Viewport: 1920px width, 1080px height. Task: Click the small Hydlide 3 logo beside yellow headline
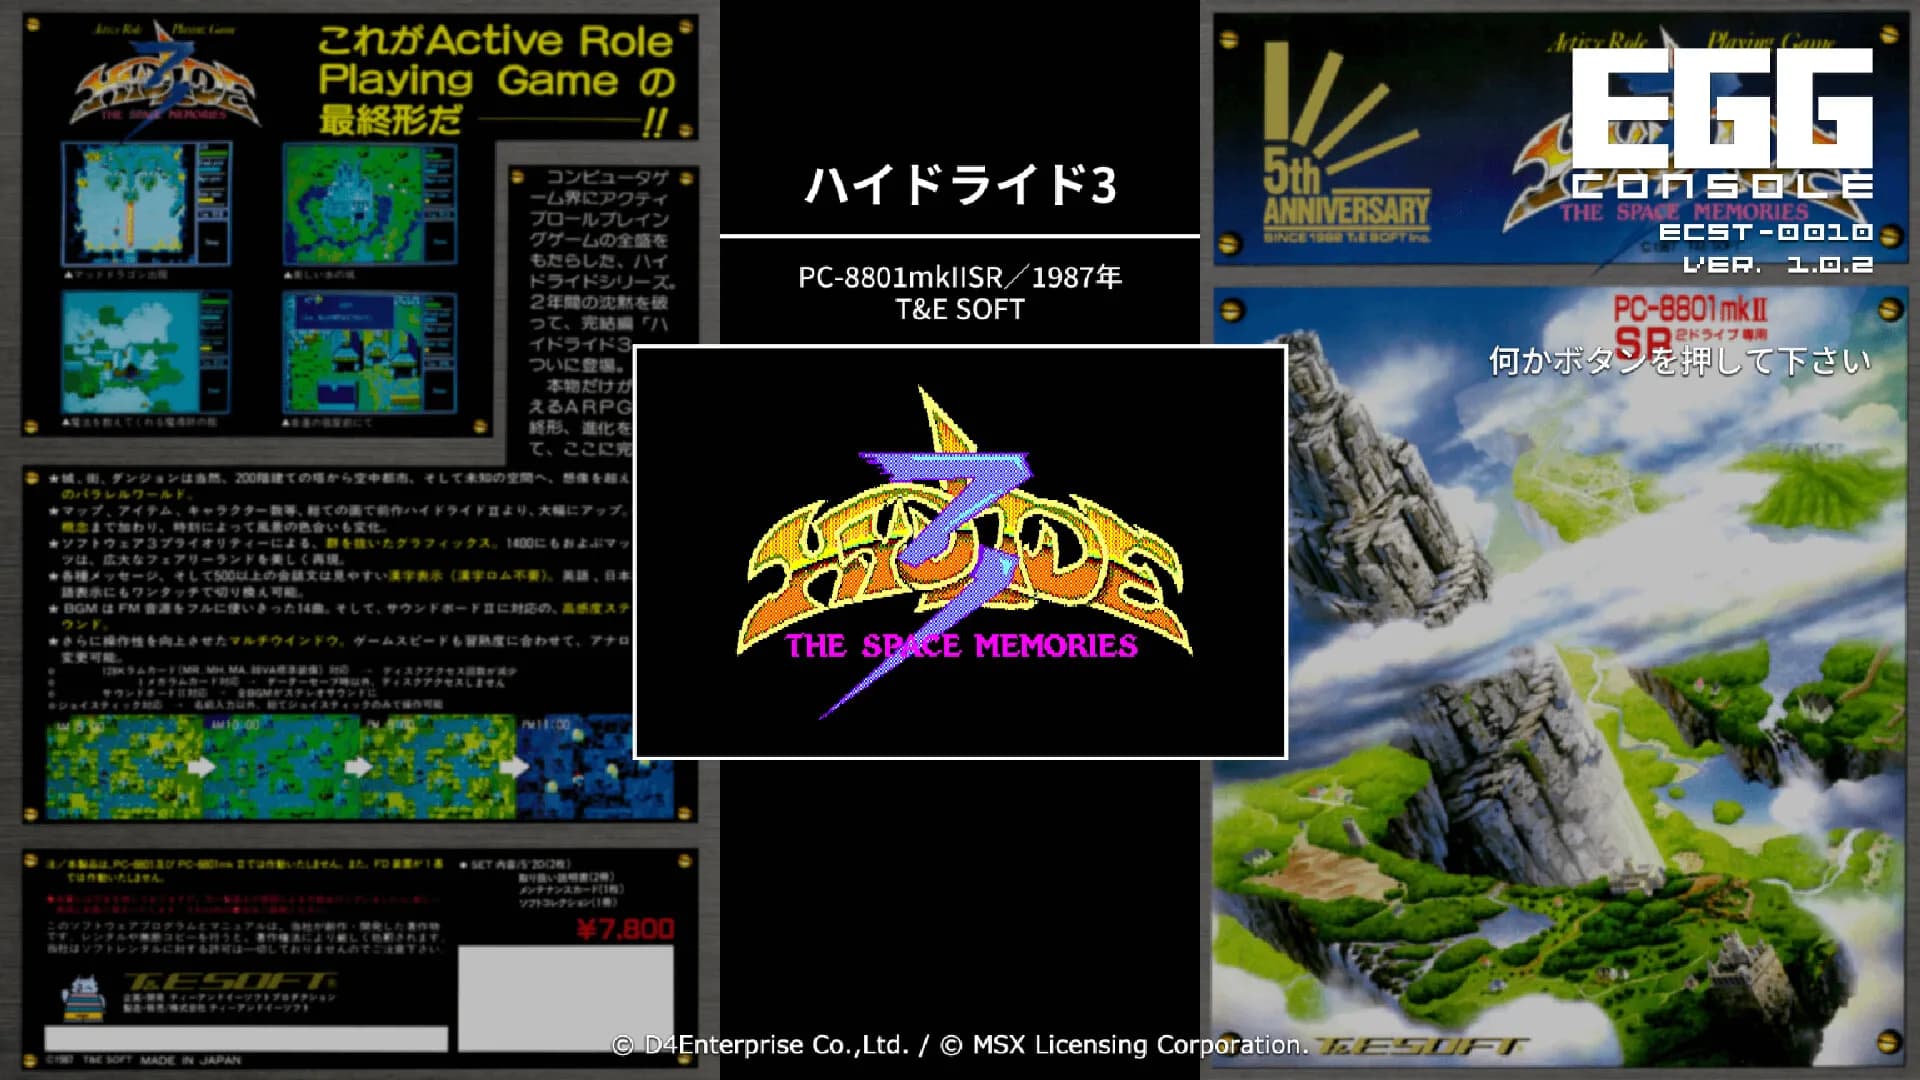[x=165, y=80]
